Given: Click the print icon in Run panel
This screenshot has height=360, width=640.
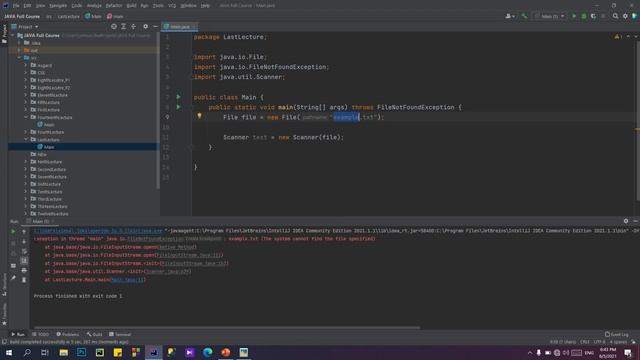Looking at the screenshot, I should [24, 270].
